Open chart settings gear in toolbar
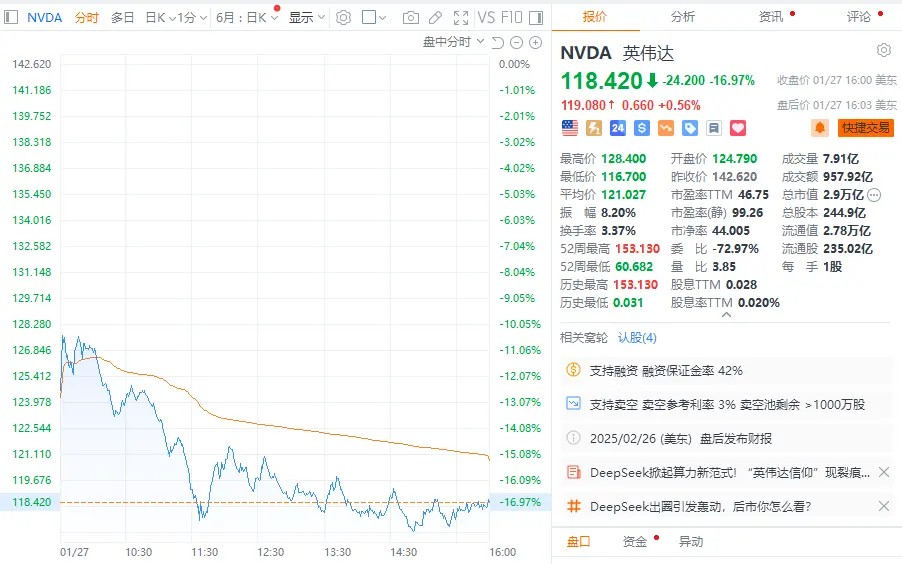This screenshot has width=902, height=564. [343, 18]
